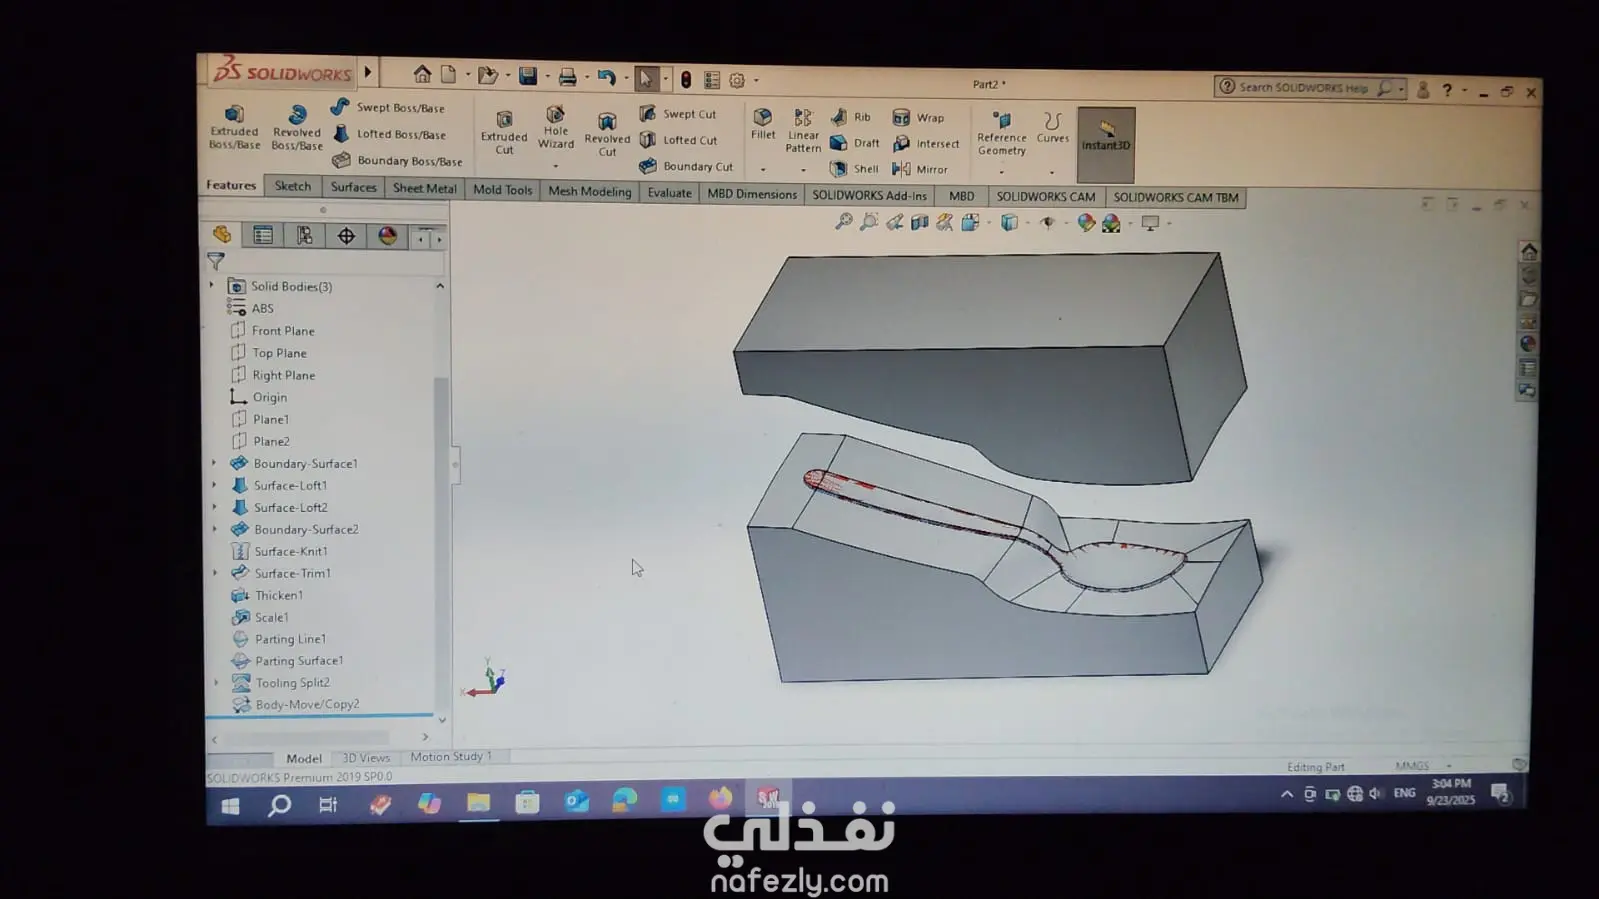1599x899 pixels.
Task: Click the feature tree filter icon
Action: point(216,262)
